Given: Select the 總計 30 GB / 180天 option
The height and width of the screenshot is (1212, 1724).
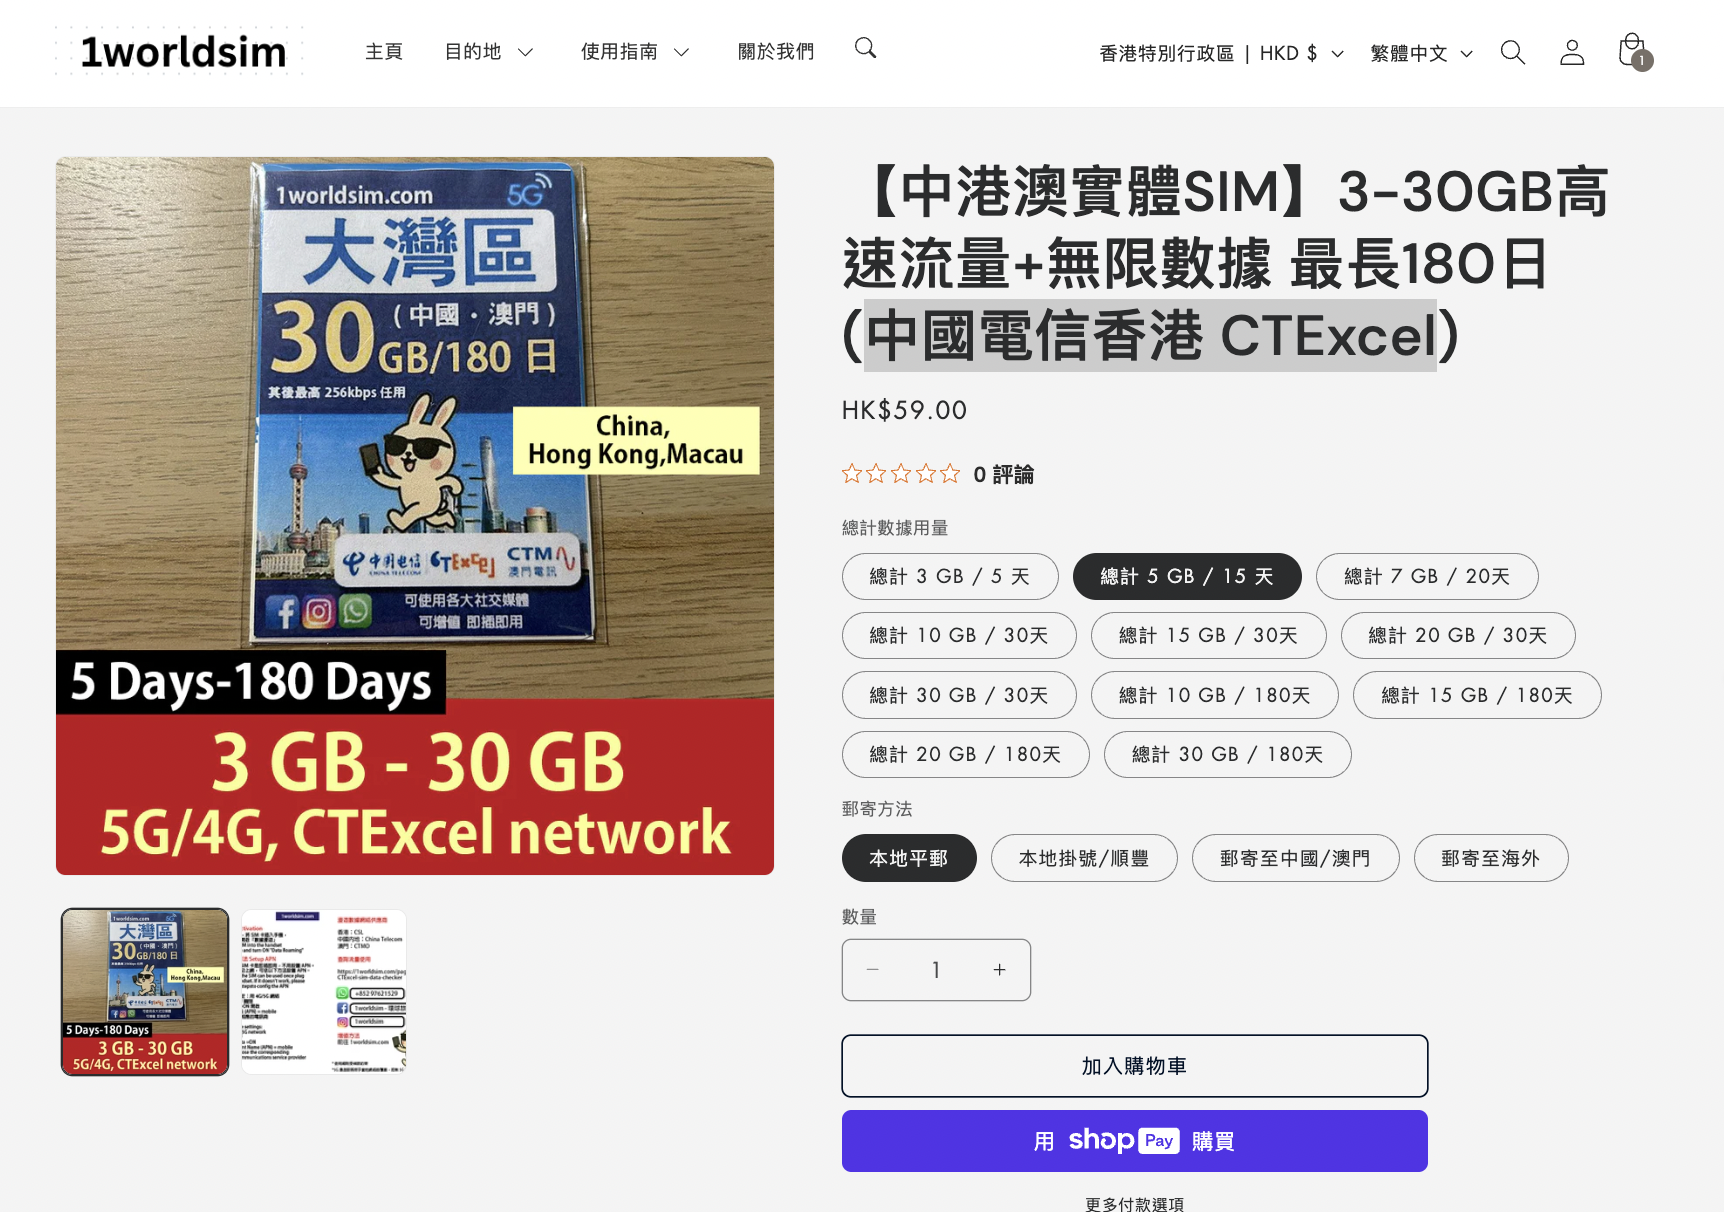Looking at the screenshot, I should [x=1227, y=754].
